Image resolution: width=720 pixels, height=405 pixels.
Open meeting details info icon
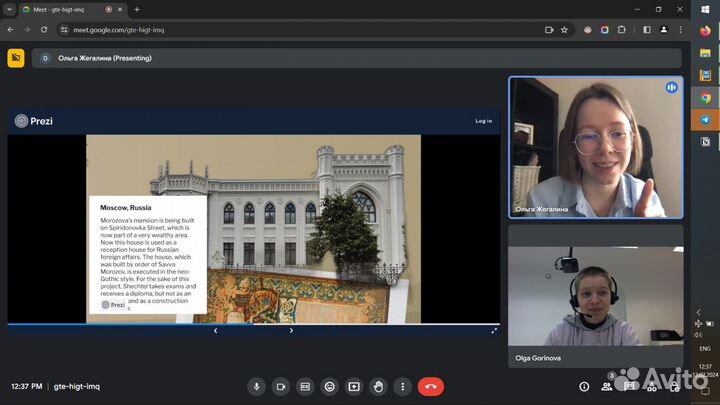(x=584, y=387)
